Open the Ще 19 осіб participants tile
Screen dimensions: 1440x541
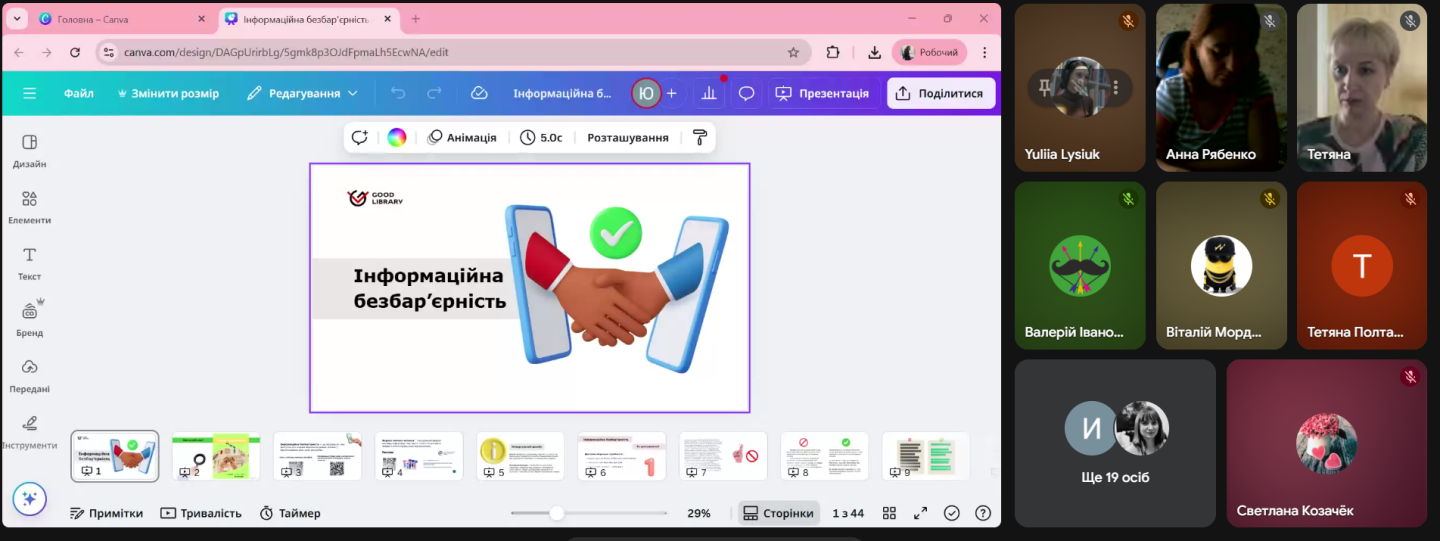pos(1115,443)
